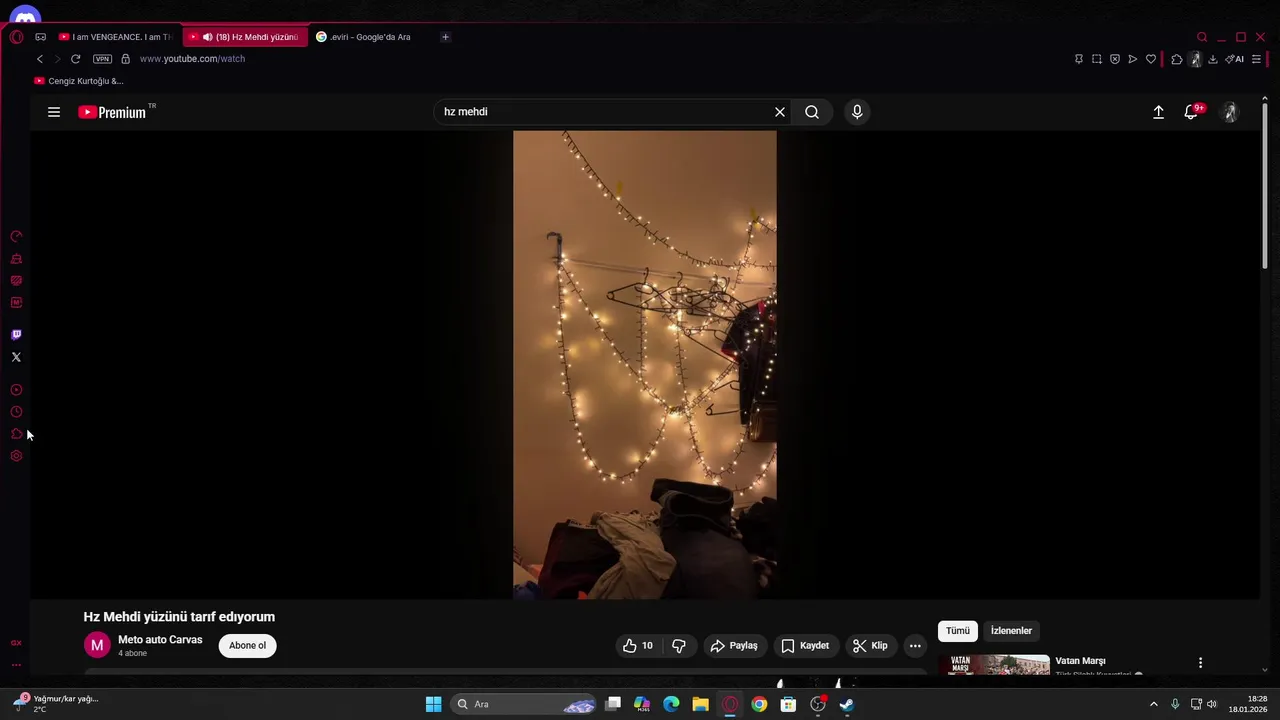Click the video player area

644,365
